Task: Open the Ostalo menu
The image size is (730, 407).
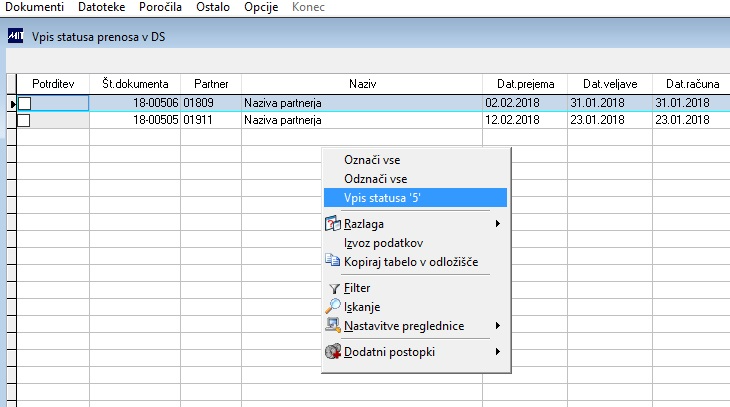Action: 213,7
